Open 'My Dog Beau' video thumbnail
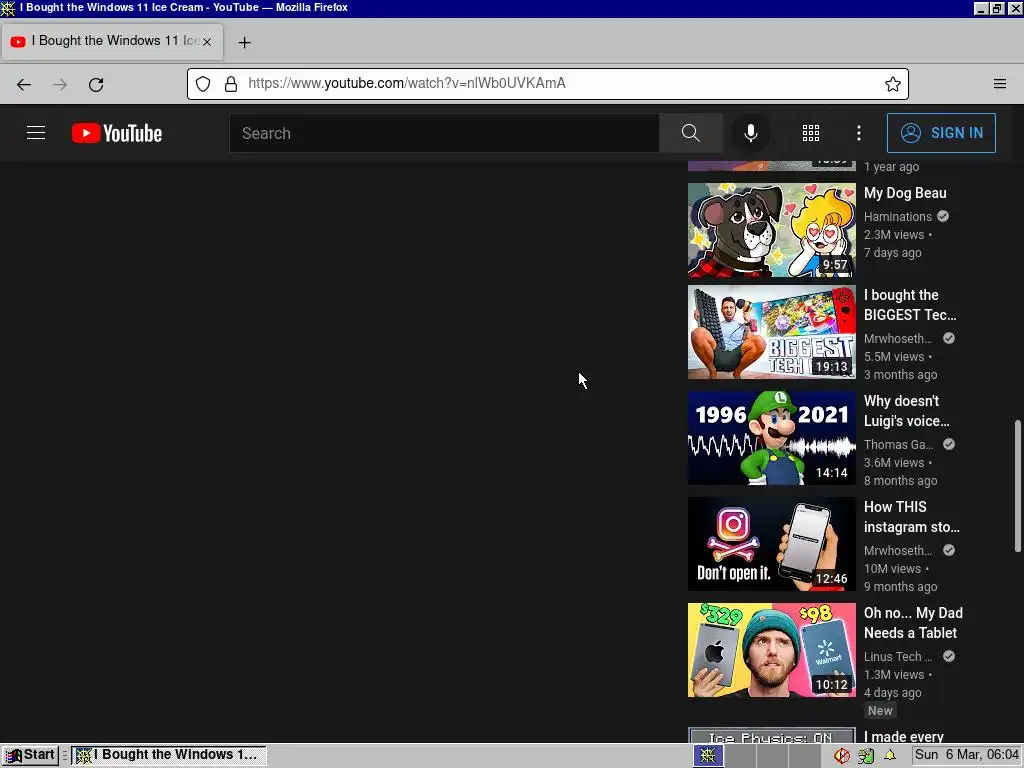1024x768 pixels. [771, 230]
